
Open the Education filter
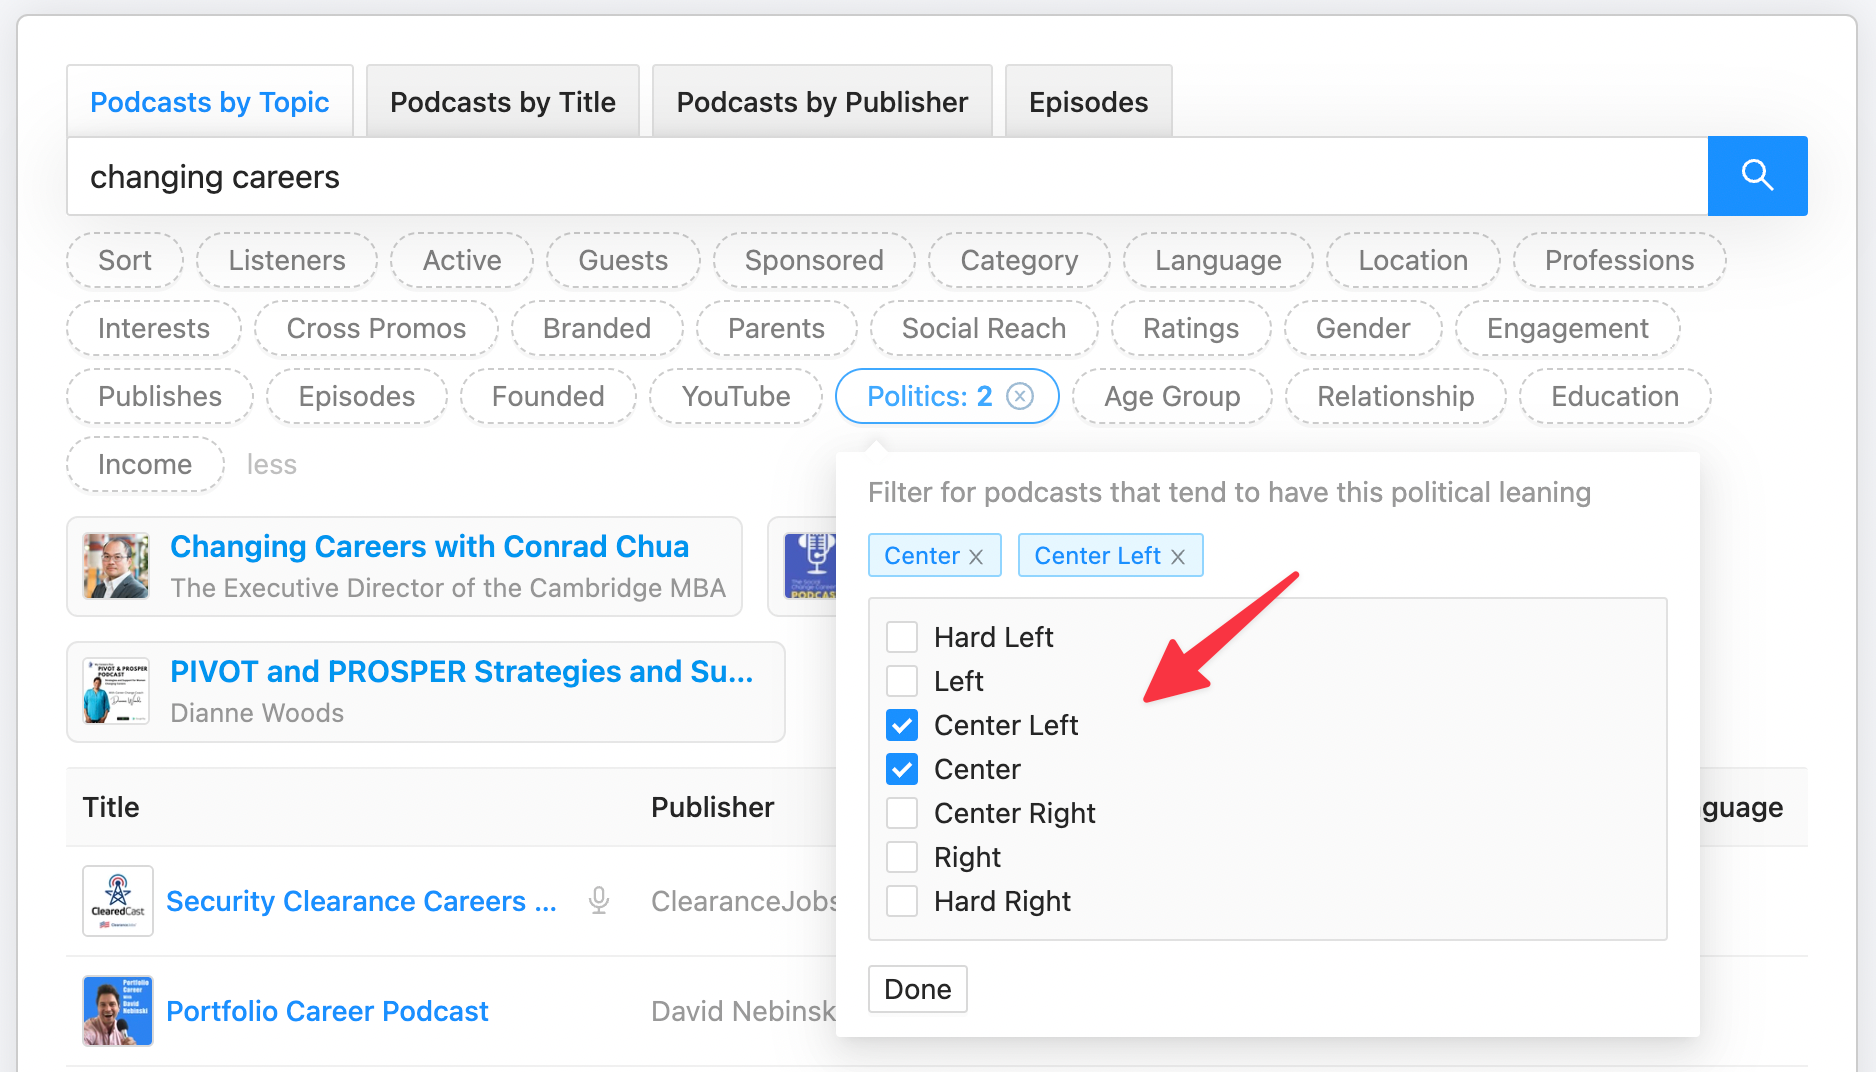1615,396
